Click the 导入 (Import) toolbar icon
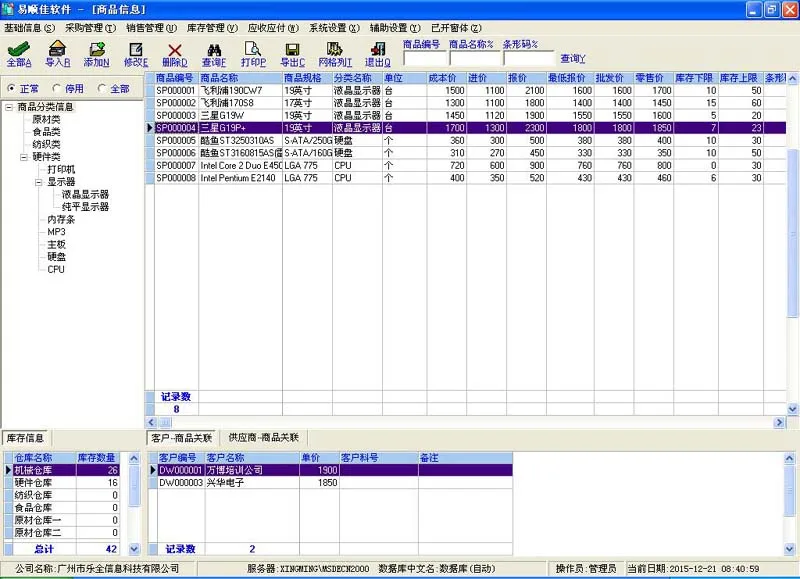800x579 pixels. tap(57, 49)
